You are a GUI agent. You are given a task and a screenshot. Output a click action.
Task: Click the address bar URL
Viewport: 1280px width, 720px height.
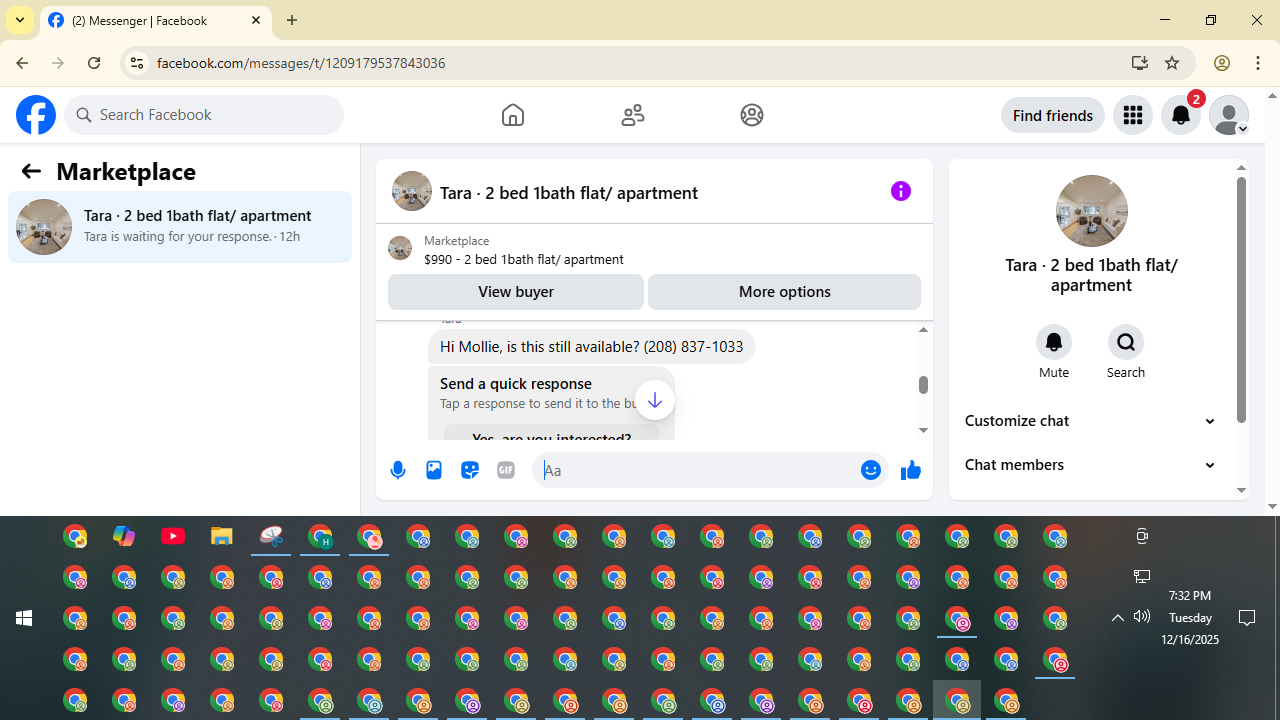301,63
